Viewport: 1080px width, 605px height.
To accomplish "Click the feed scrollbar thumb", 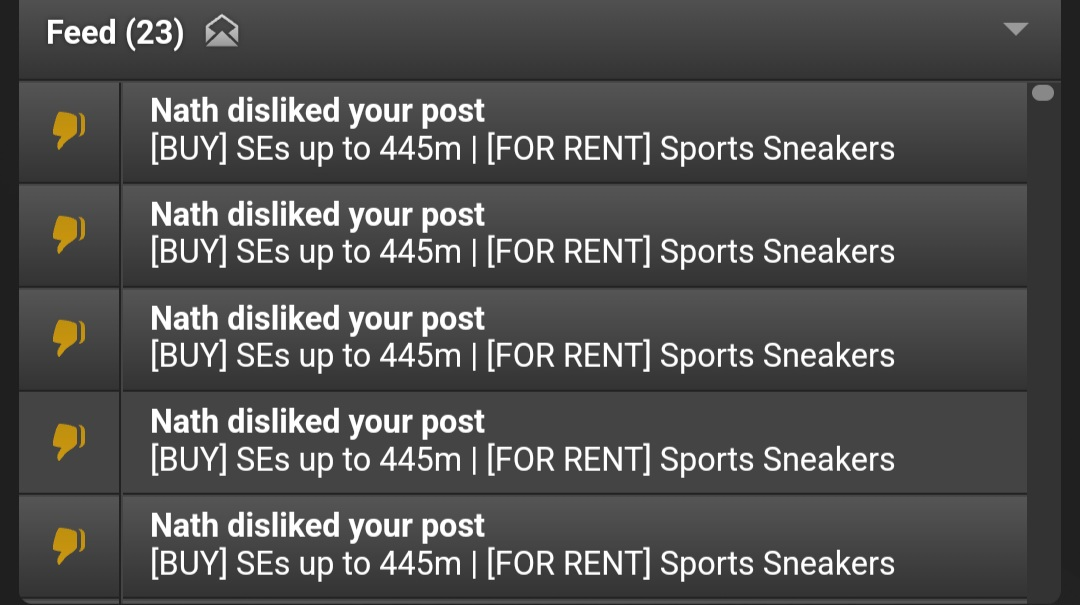I will click(x=1043, y=93).
